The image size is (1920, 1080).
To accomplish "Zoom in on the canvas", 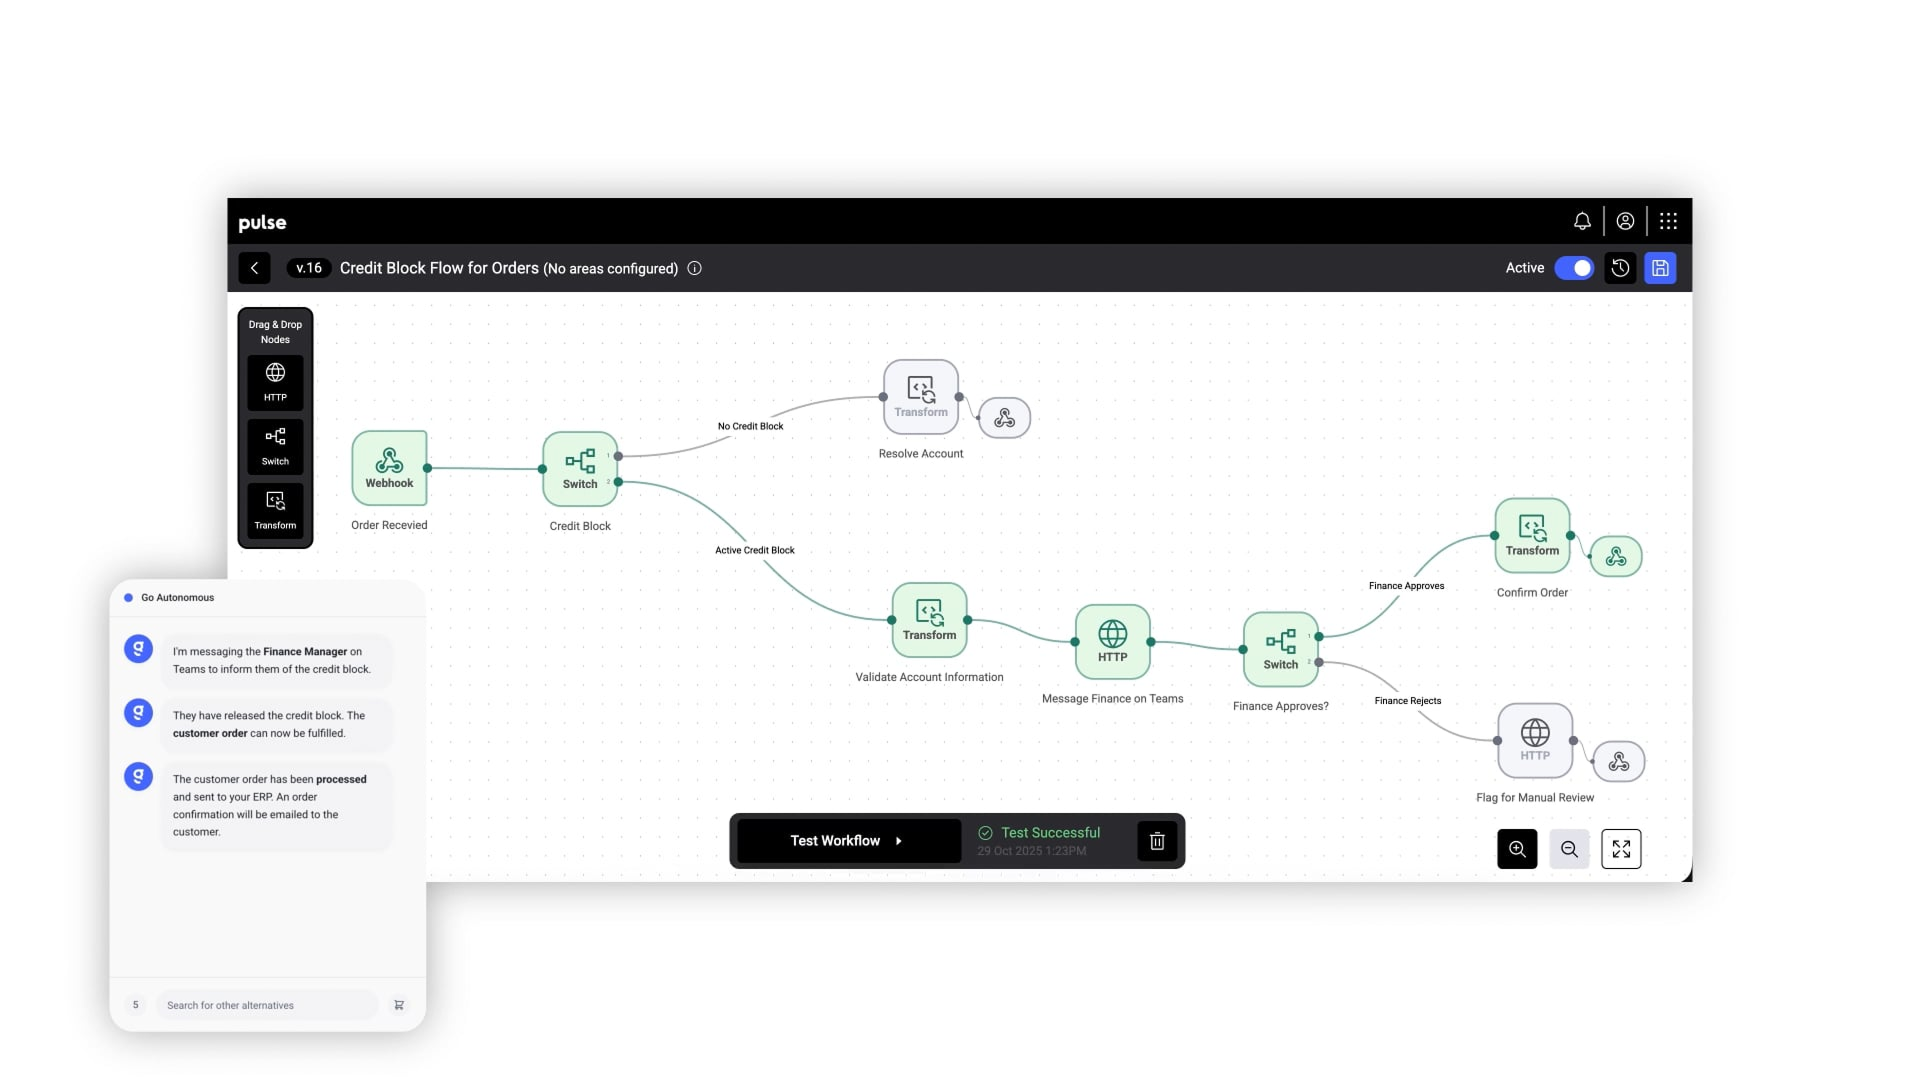I will coord(1517,849).
